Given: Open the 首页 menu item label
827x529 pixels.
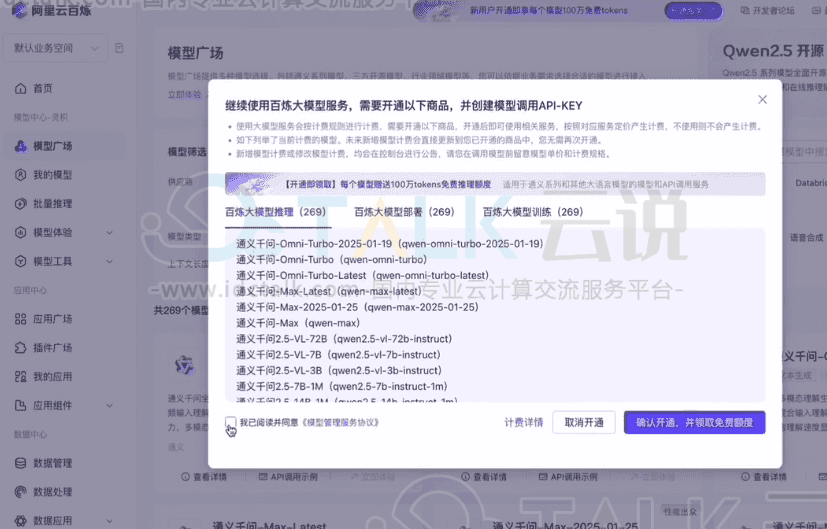Looking at the screenshot, I should (43, 89).
